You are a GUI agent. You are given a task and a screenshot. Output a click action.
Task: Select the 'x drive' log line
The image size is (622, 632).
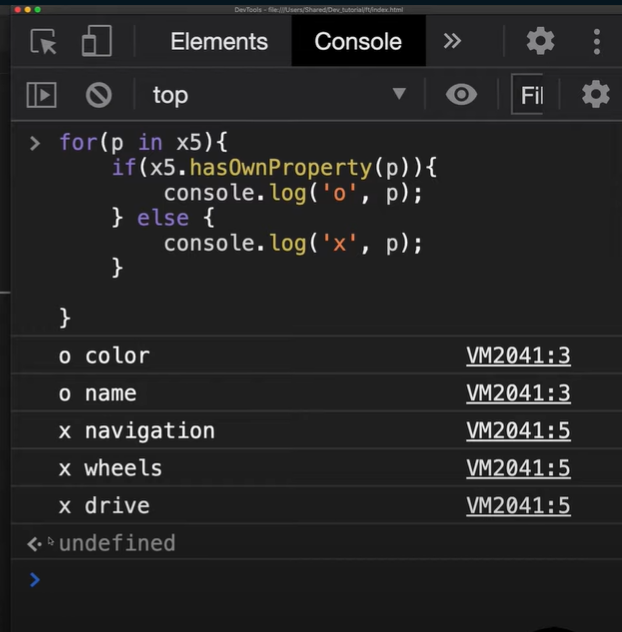pyautogui.click(x=104, y=505)
